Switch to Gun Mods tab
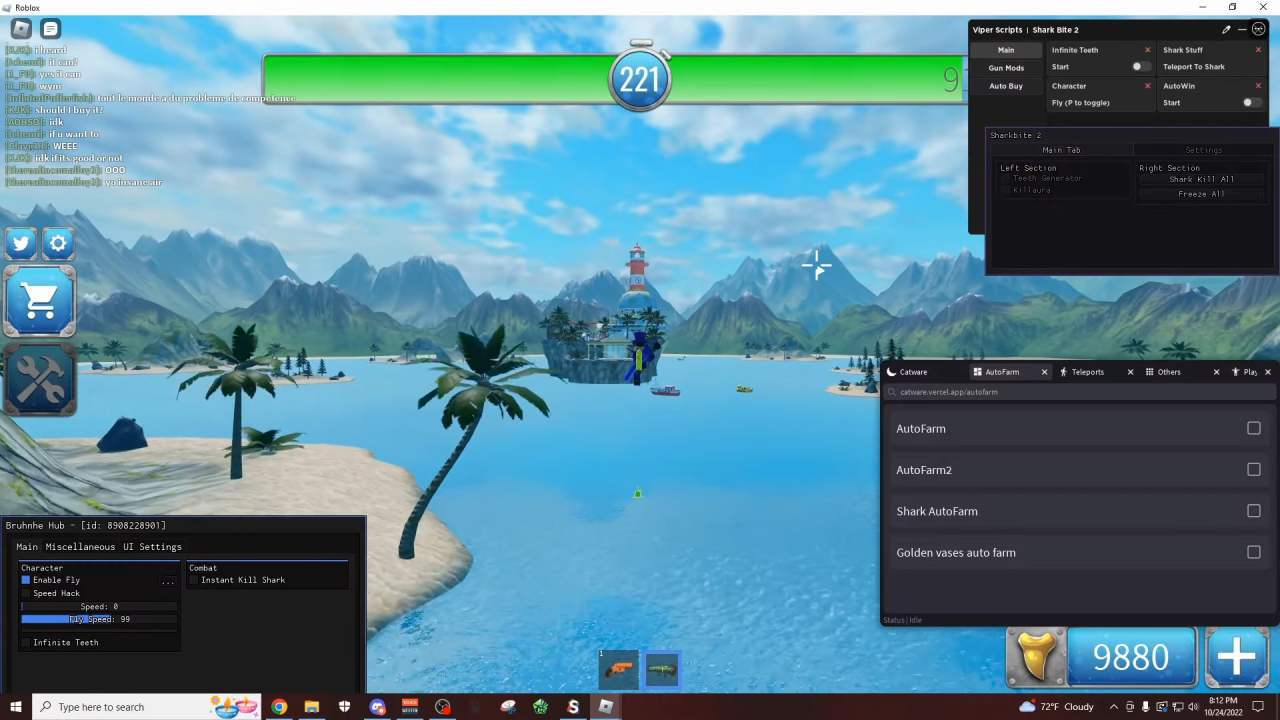Image resolution: width=1280 pixels, height=720 pixels. [1006, 68]
